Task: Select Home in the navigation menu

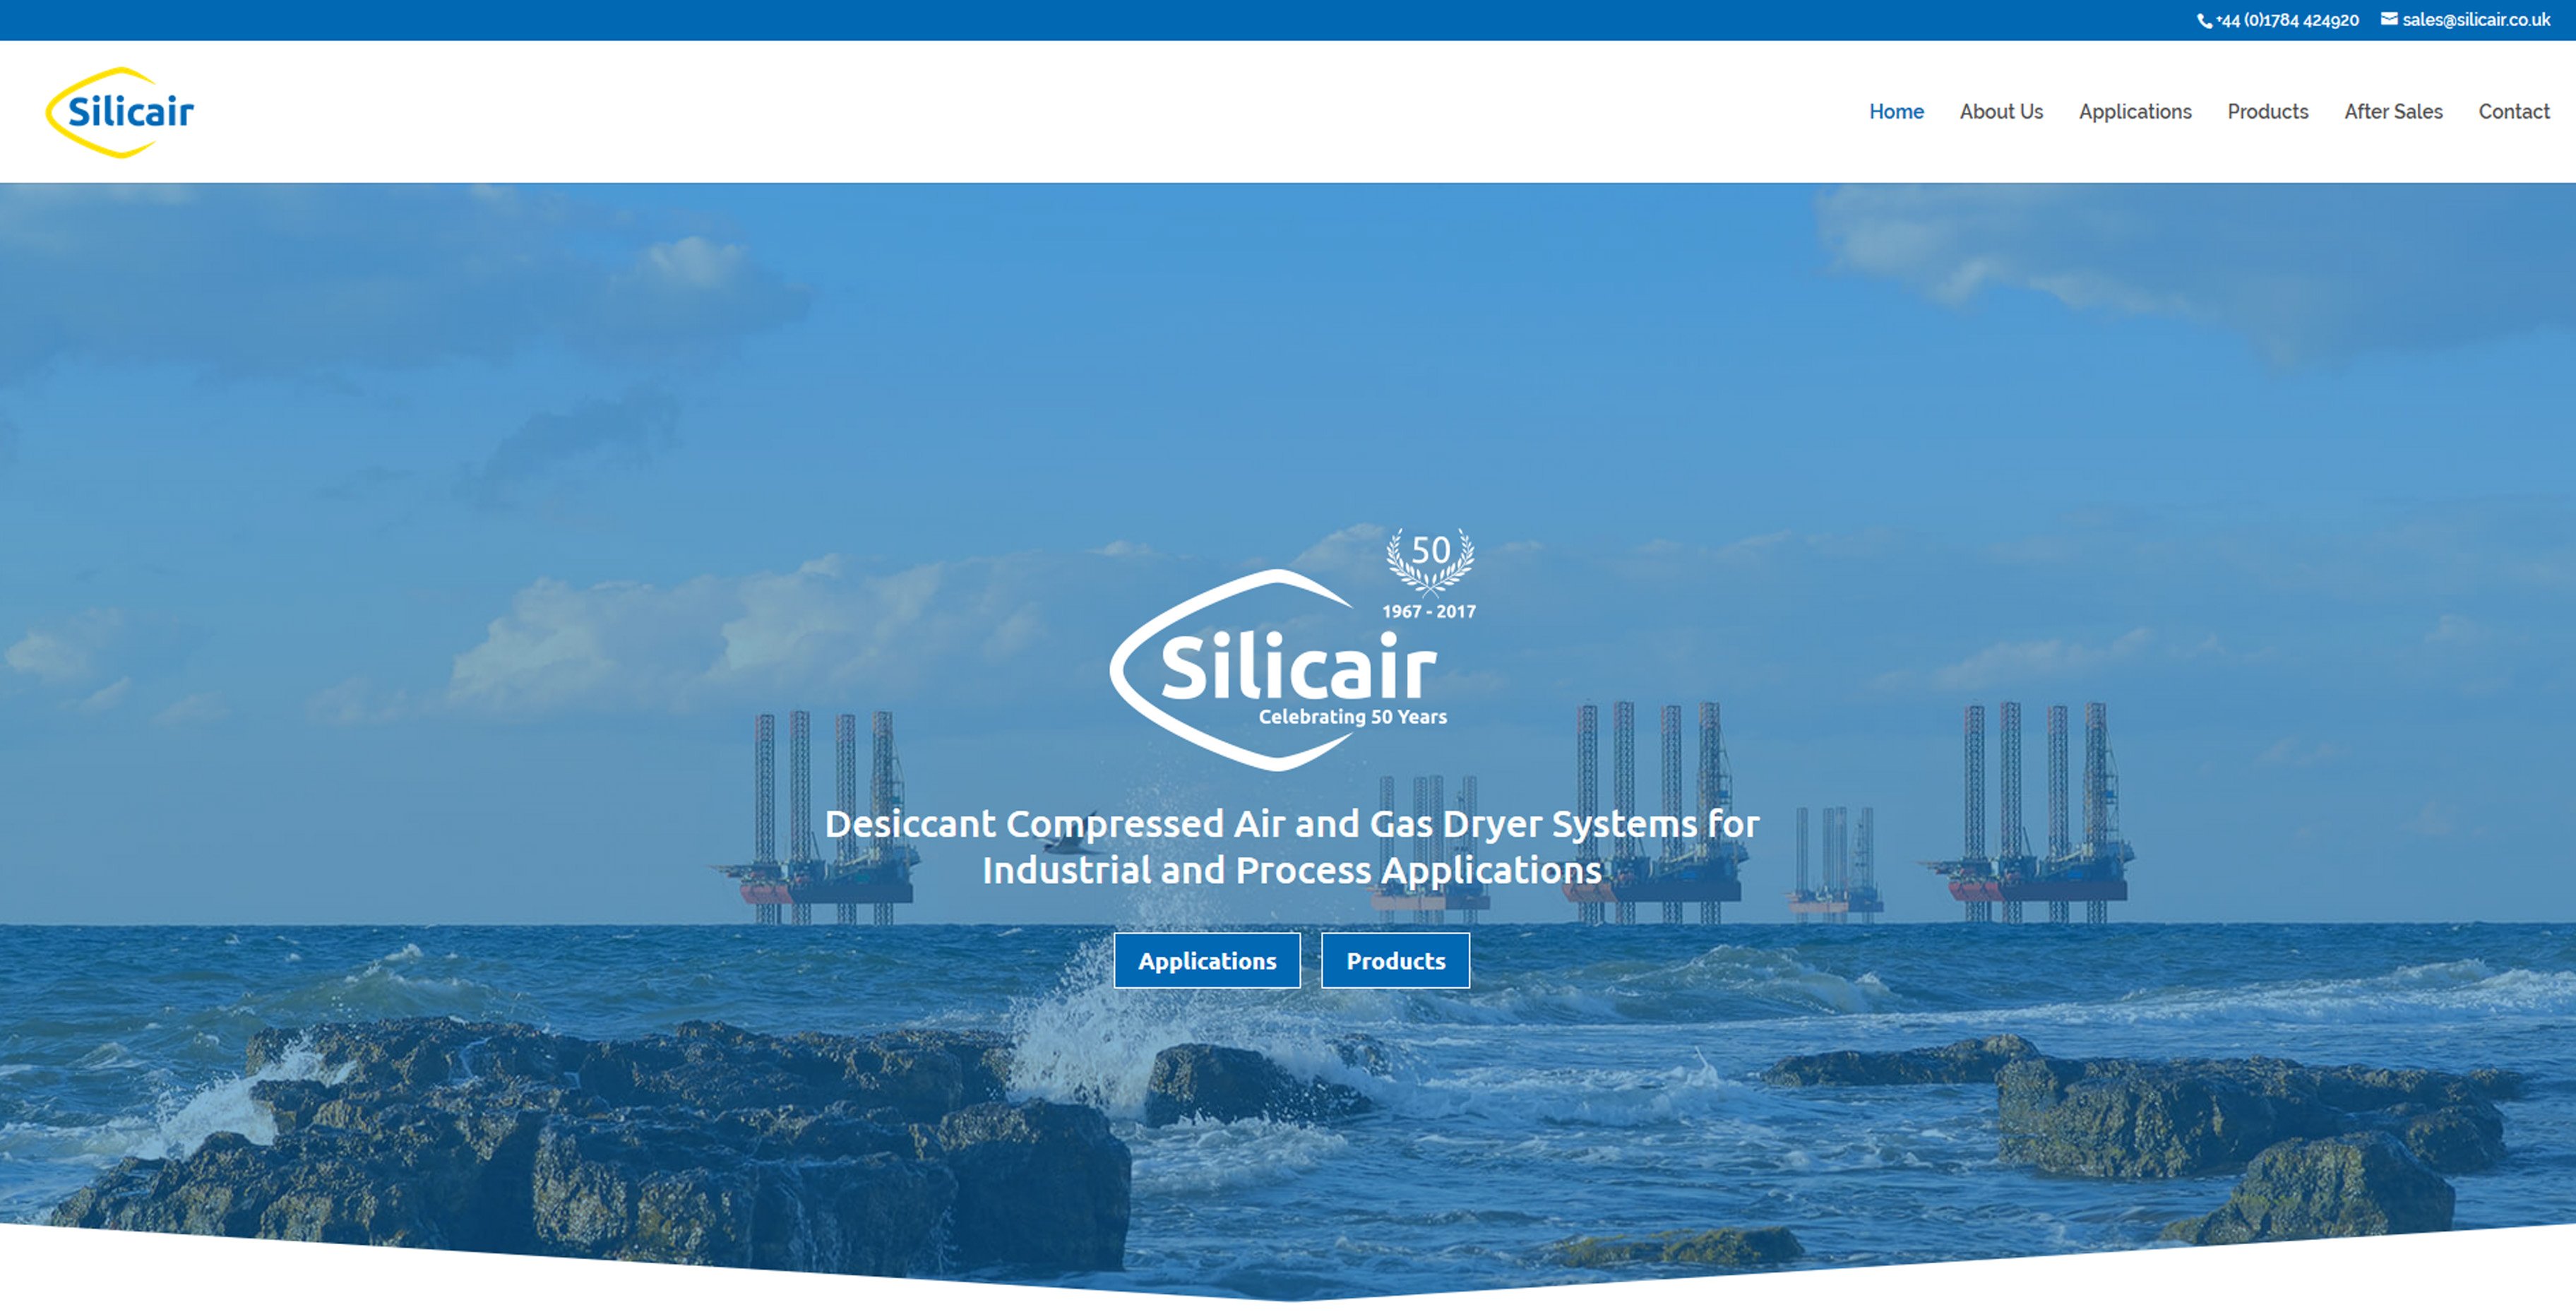Action: [x=1896, y=112]
